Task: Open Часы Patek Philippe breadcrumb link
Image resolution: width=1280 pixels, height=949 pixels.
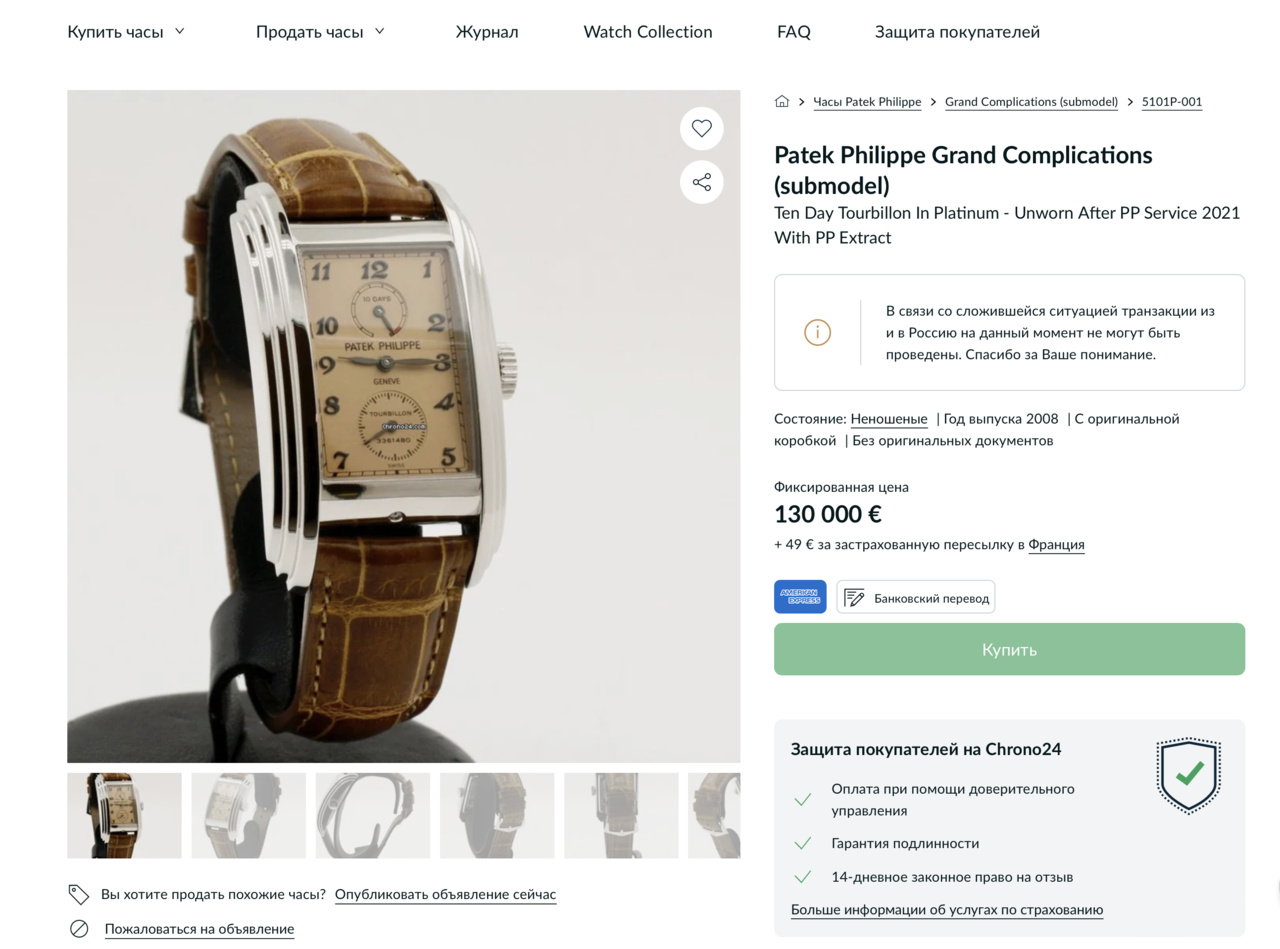Action: [867, 102]
